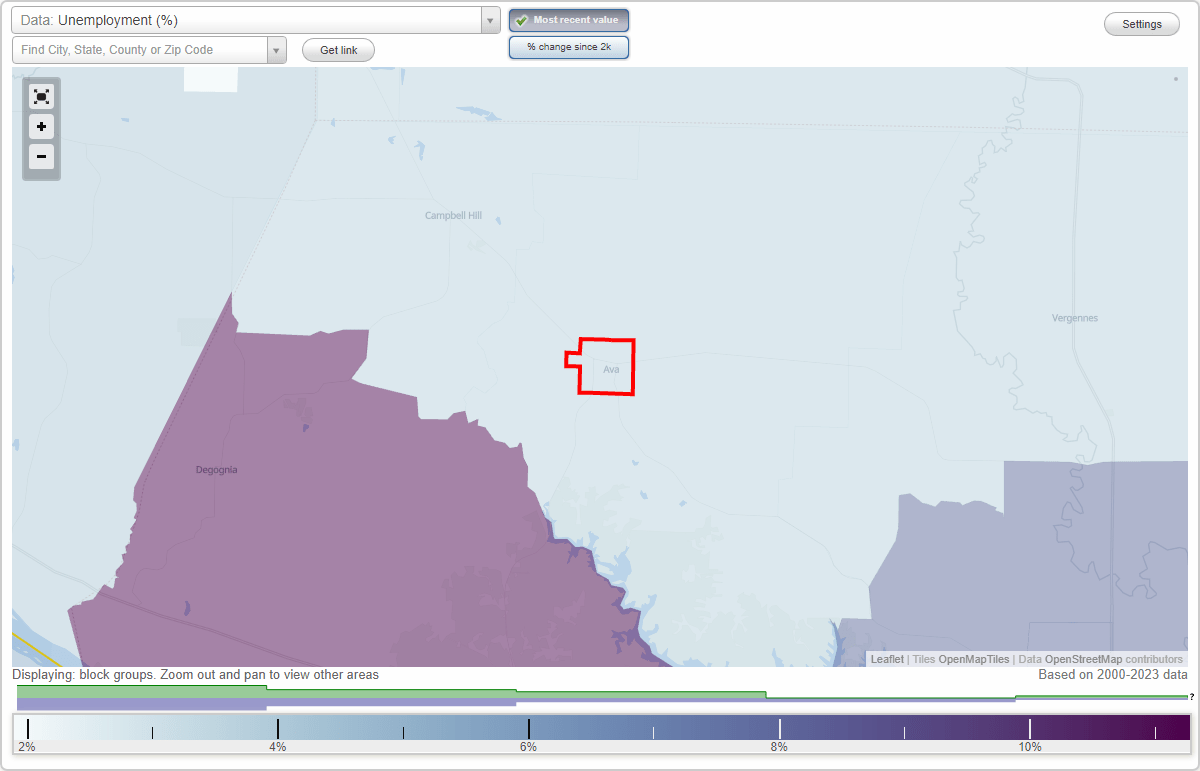The width and height of the screenshot is (1200, 771).
Task: Zoom out with the minus button
Action: pyautogui.click(x=41, y=157)
